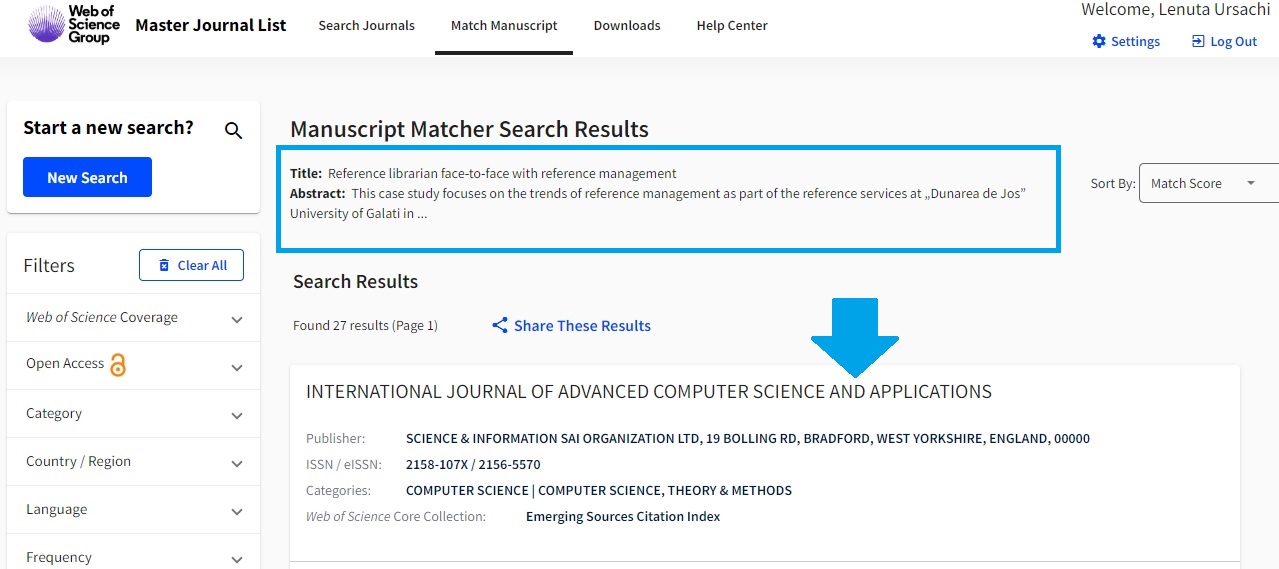1279x569 pixels.
Task: Click the ISSN value 2158-107X / 2156-5570
Action: tap(473, 465)
